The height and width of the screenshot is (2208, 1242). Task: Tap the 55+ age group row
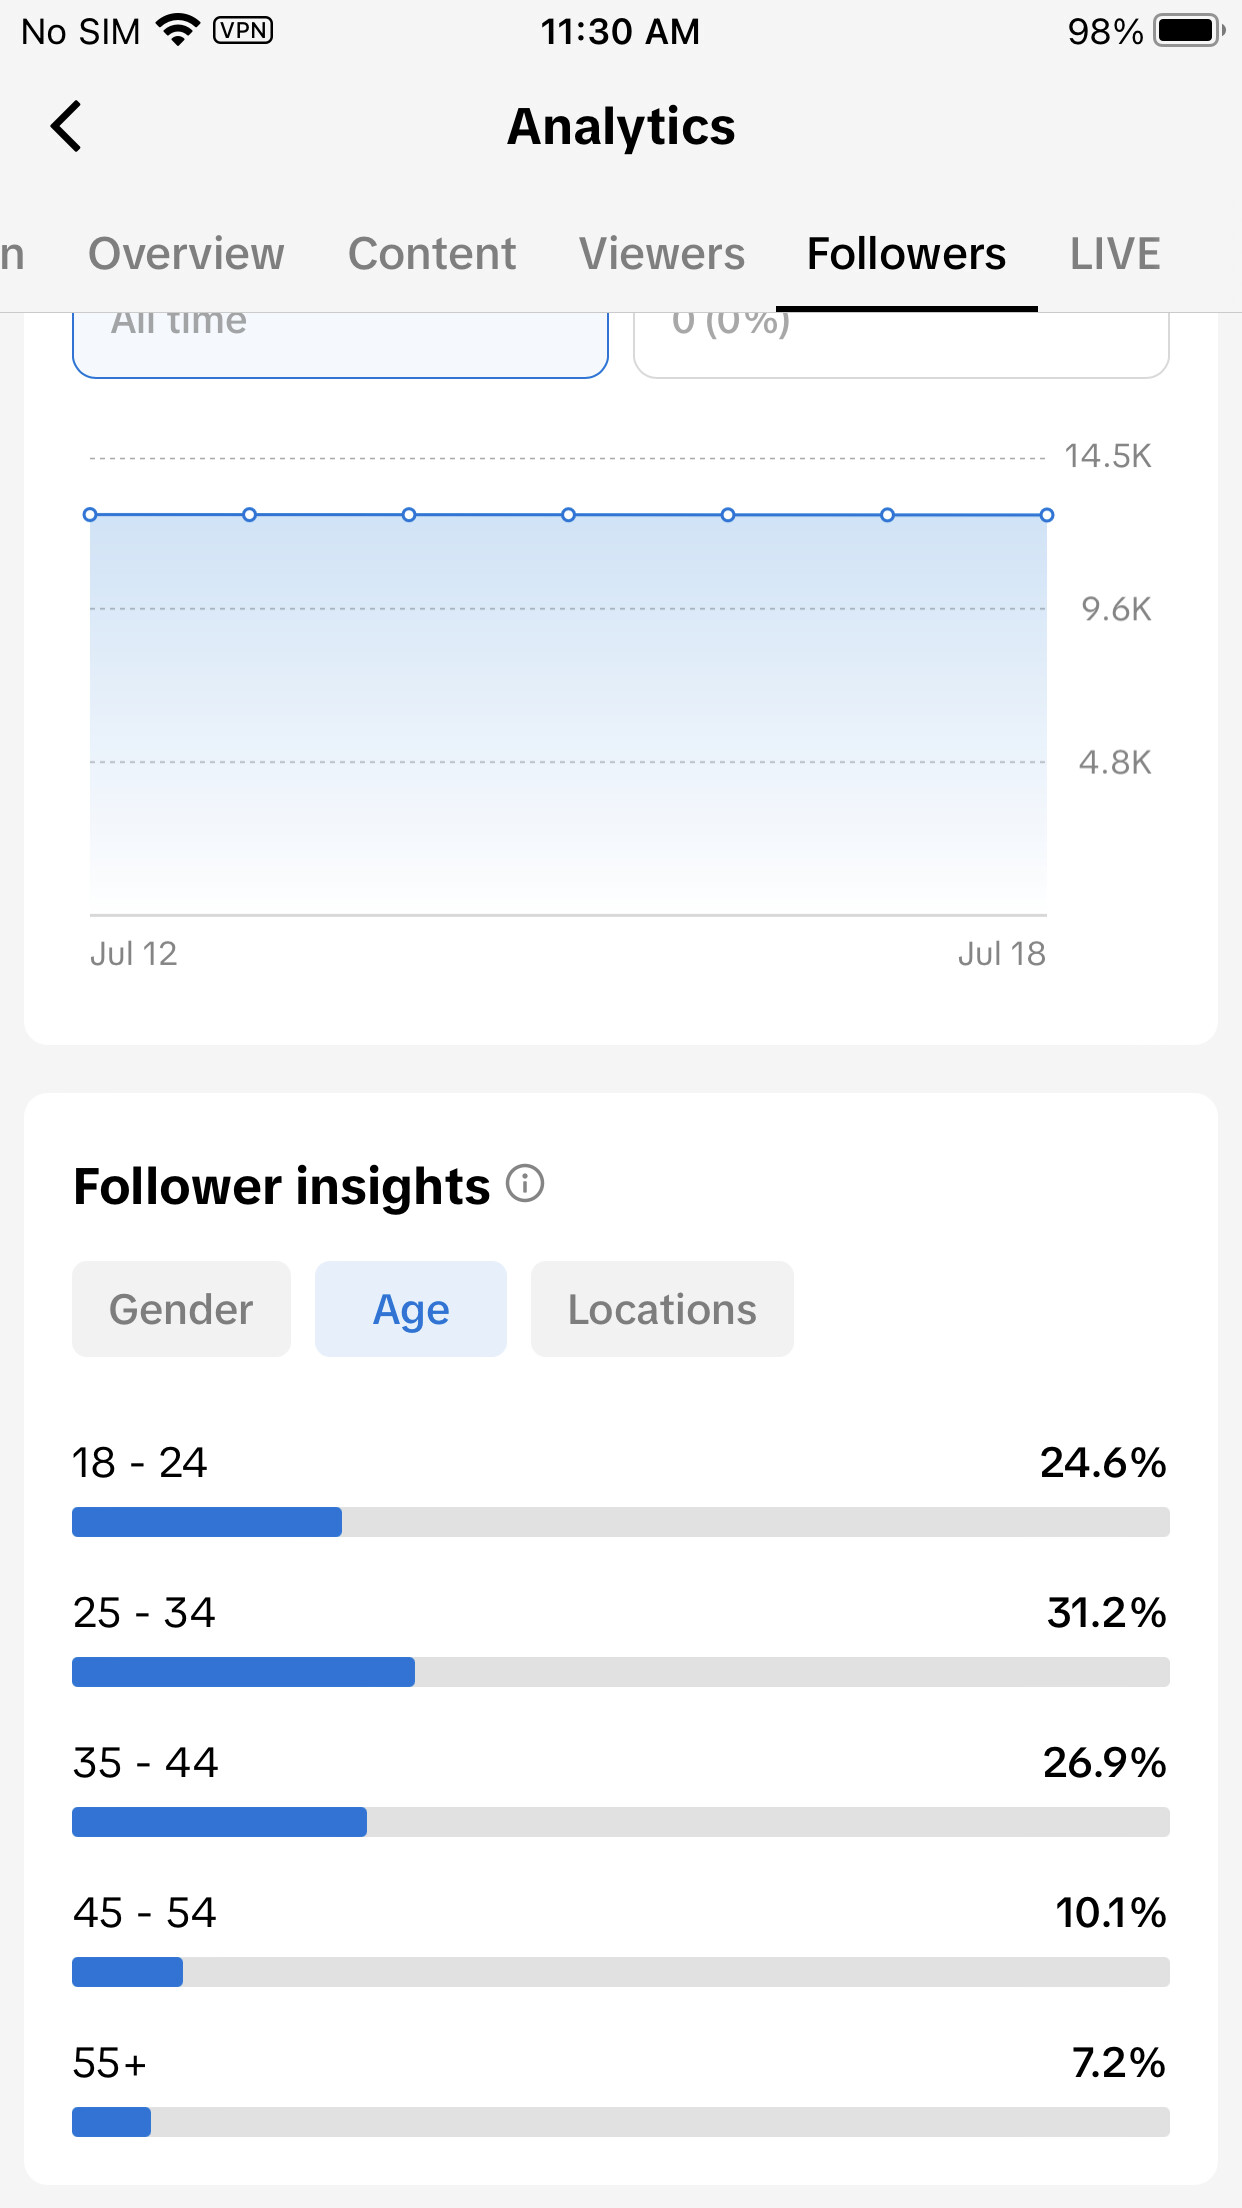621,2088
